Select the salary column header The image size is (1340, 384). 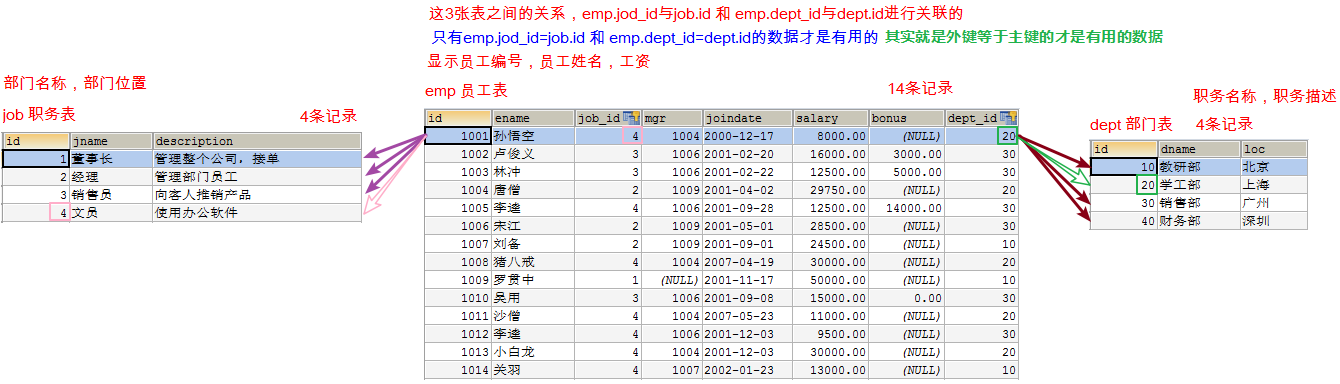(x=830, y=118)
